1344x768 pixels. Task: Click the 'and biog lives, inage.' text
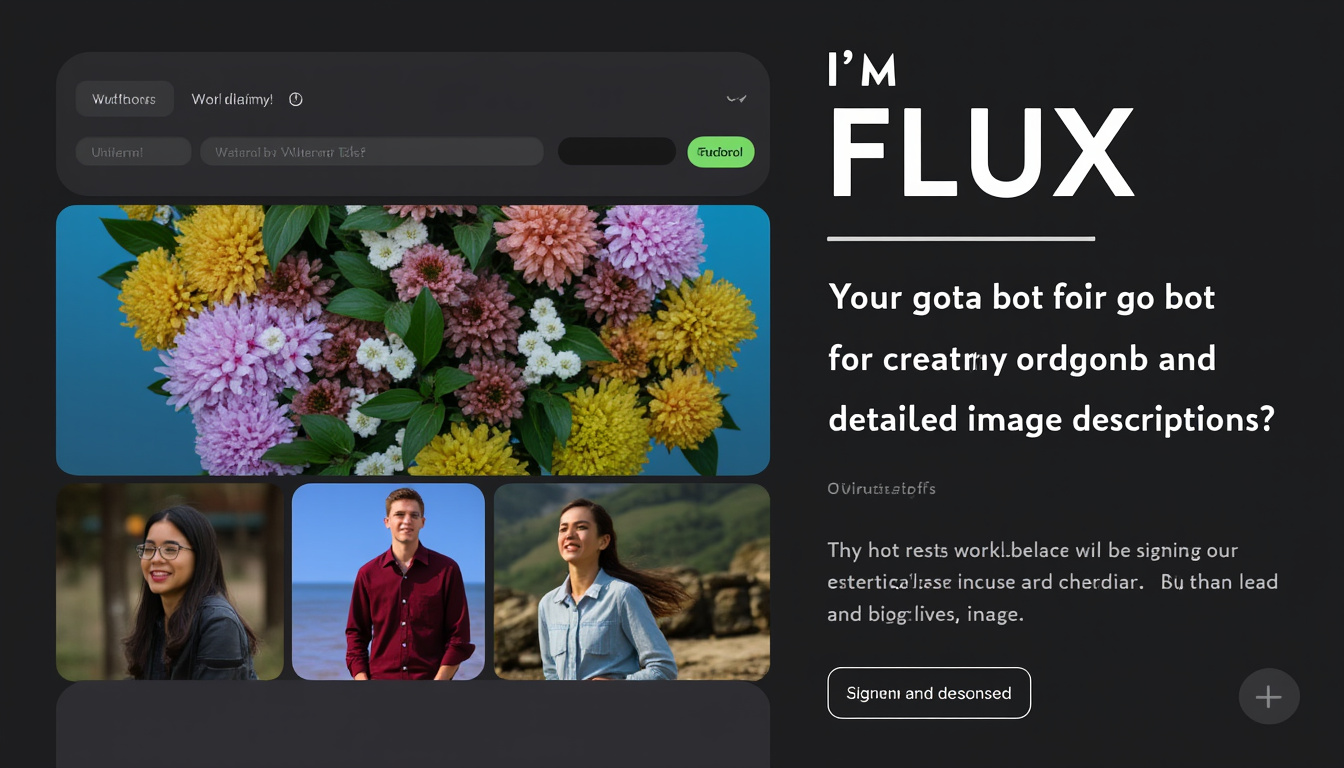pos(925,614)
